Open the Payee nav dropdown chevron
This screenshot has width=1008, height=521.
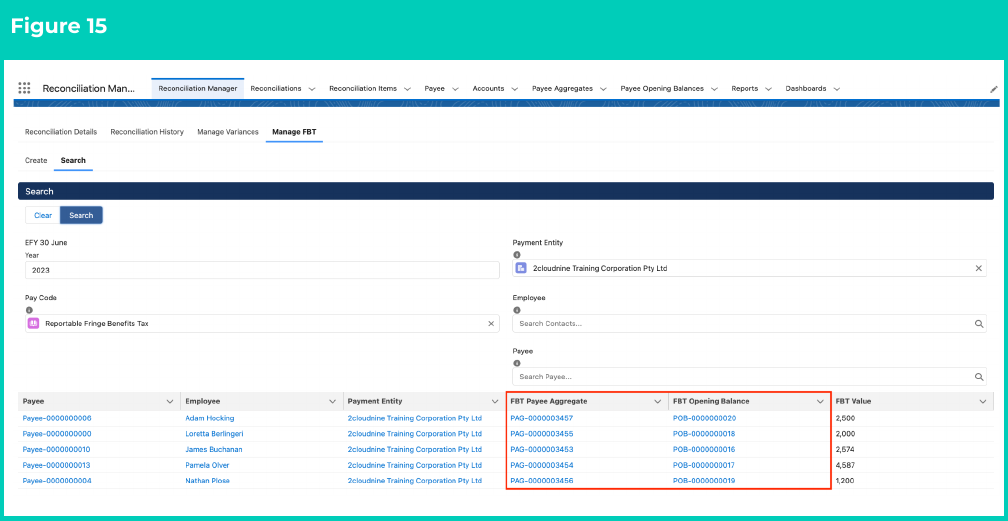[455, 89]
